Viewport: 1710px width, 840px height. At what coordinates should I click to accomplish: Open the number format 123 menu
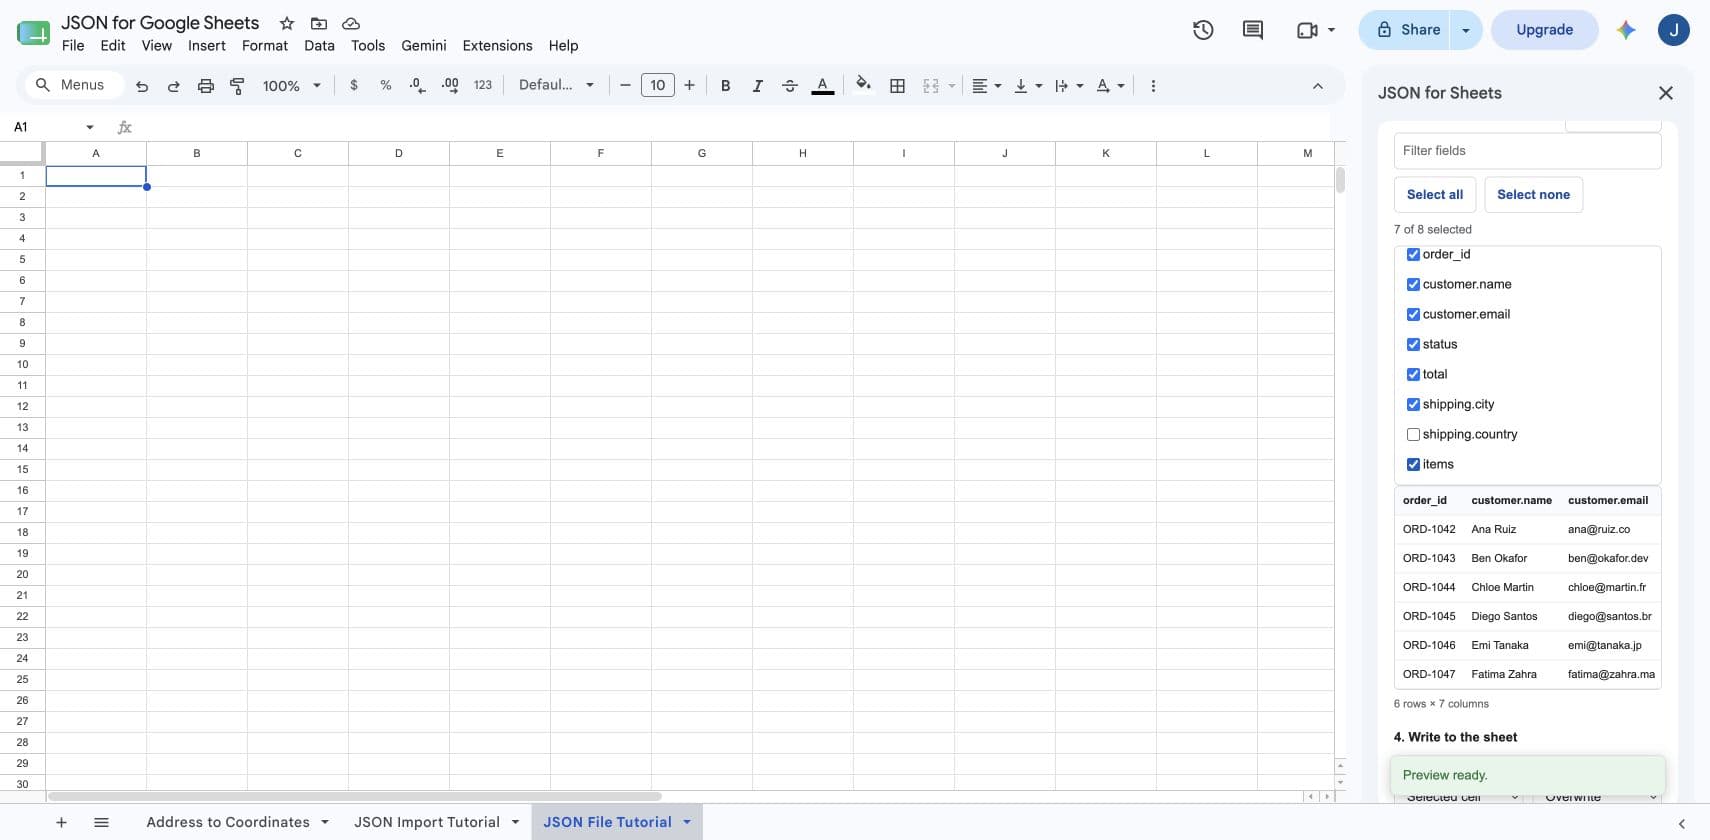(483, 85)
